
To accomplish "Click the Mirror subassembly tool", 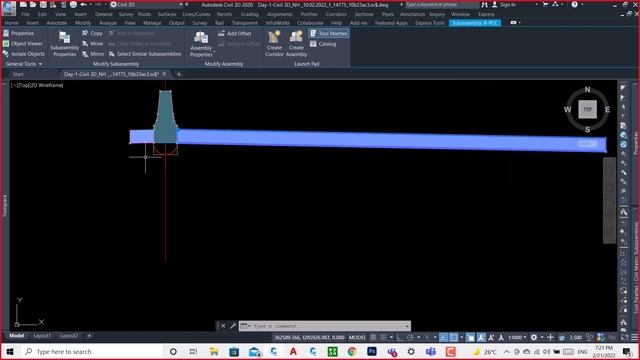I will coord(93,54).
